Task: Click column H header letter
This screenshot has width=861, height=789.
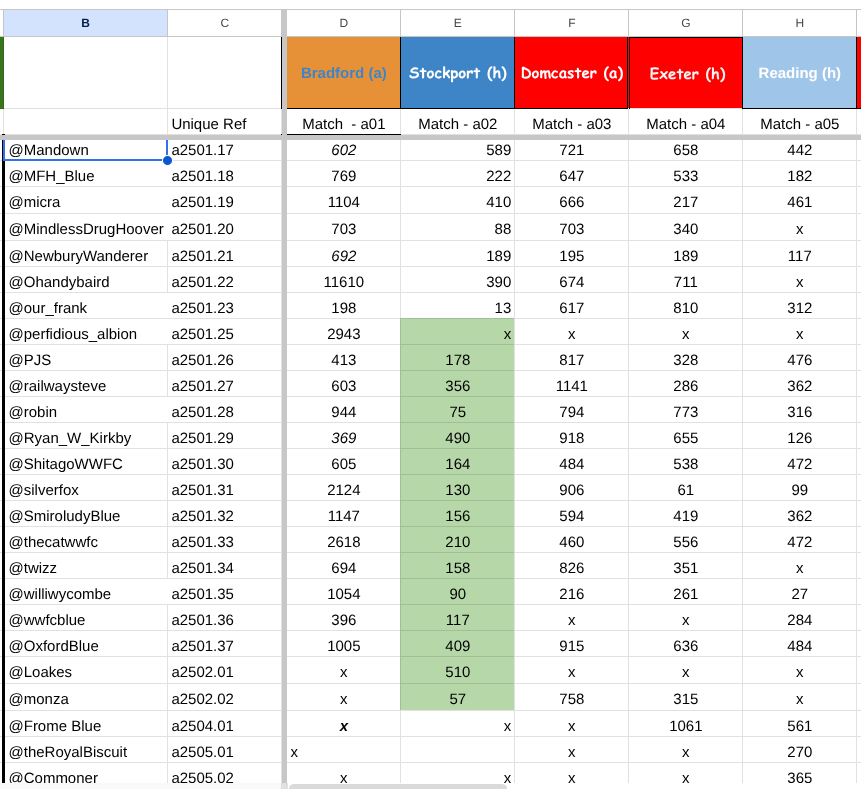Action: coord(799,22)
